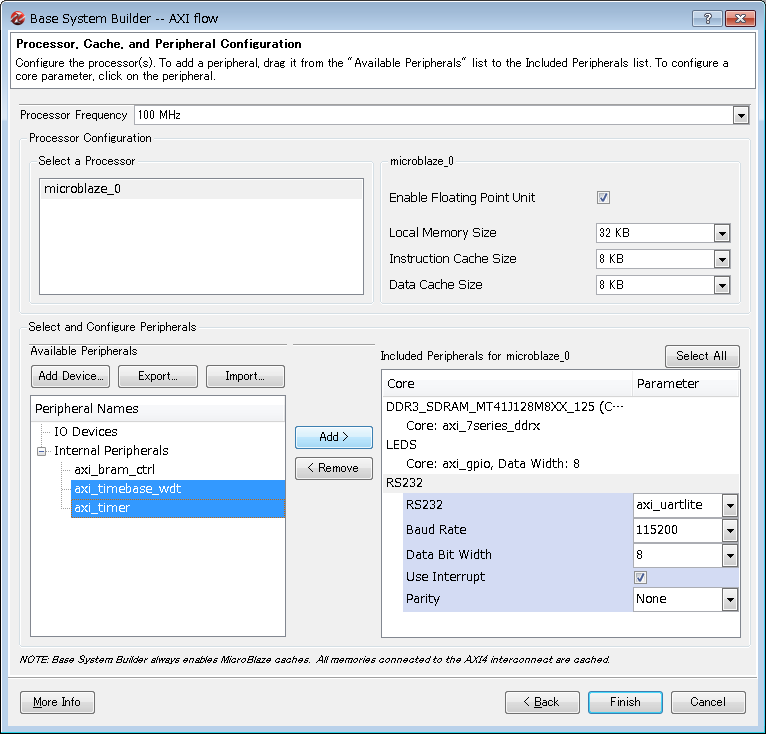
Task: Select axi_bram_ctrl in the peripheral list
Action: [x=114, y=470]
